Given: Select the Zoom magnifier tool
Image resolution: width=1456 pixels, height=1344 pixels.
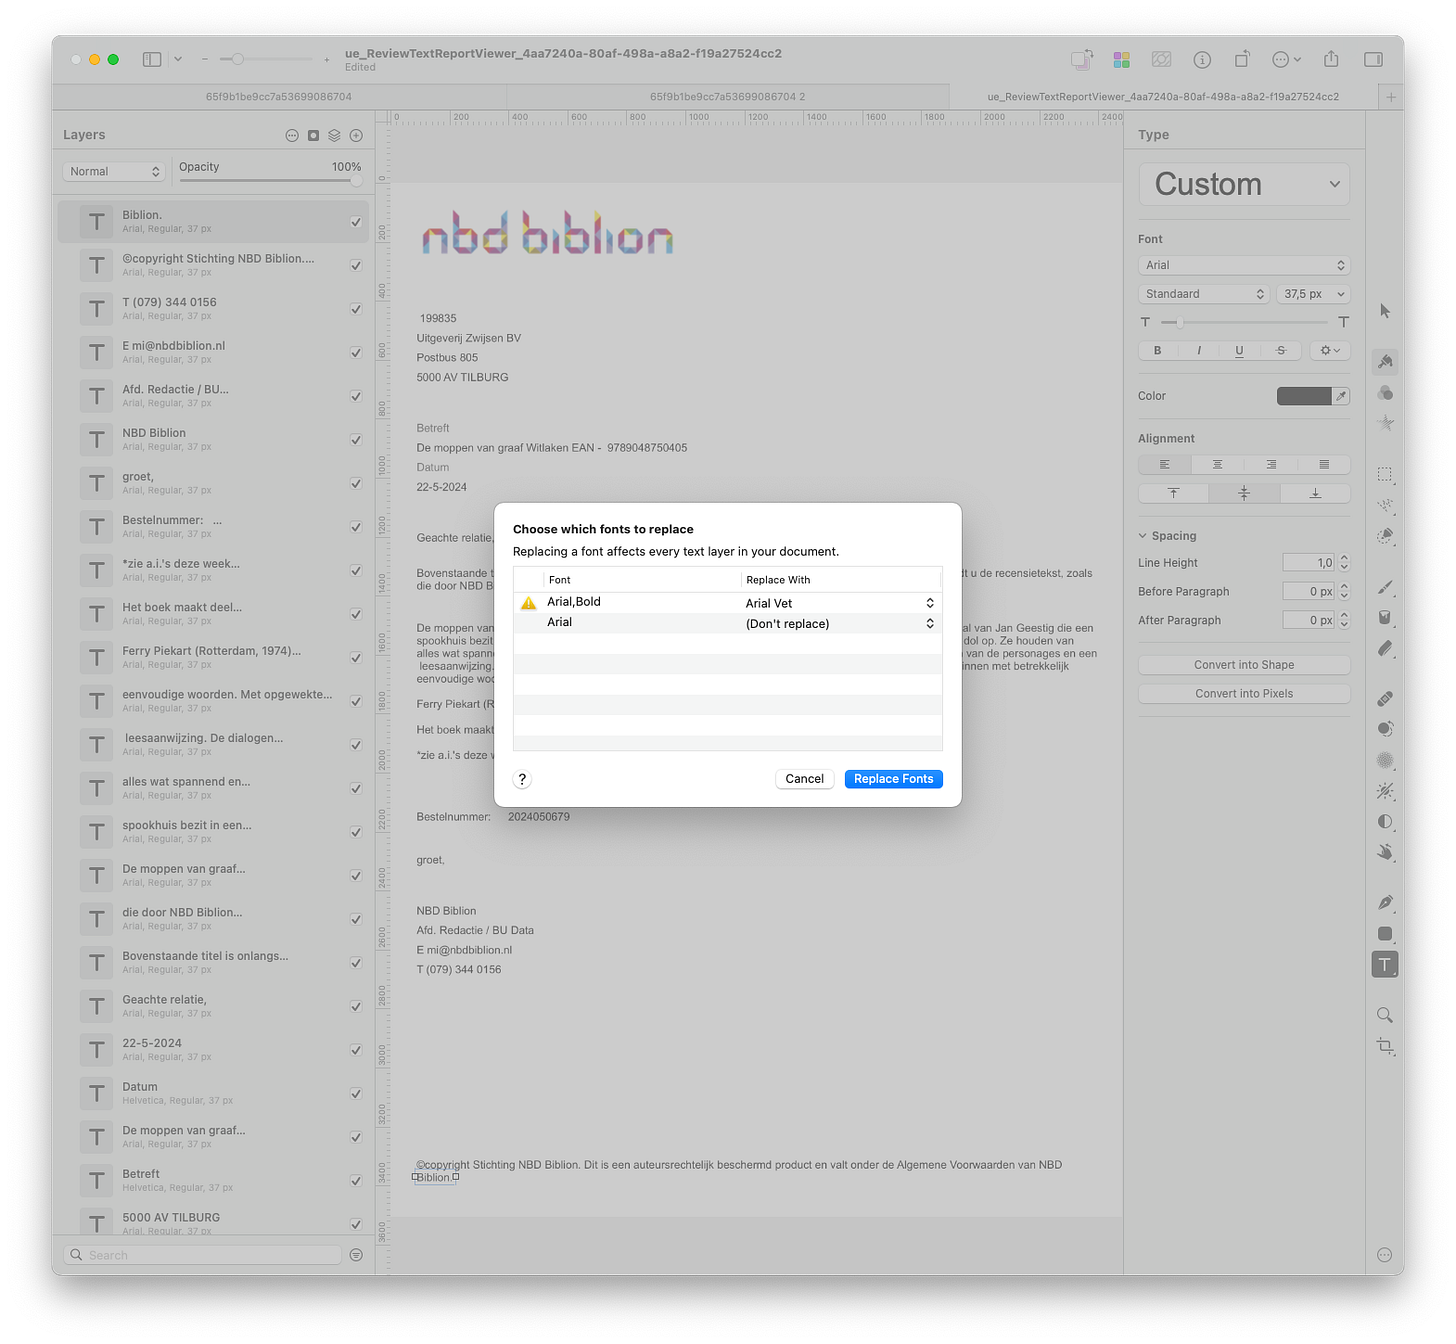Looking at the screenshot, I should coord(1385,1015).
